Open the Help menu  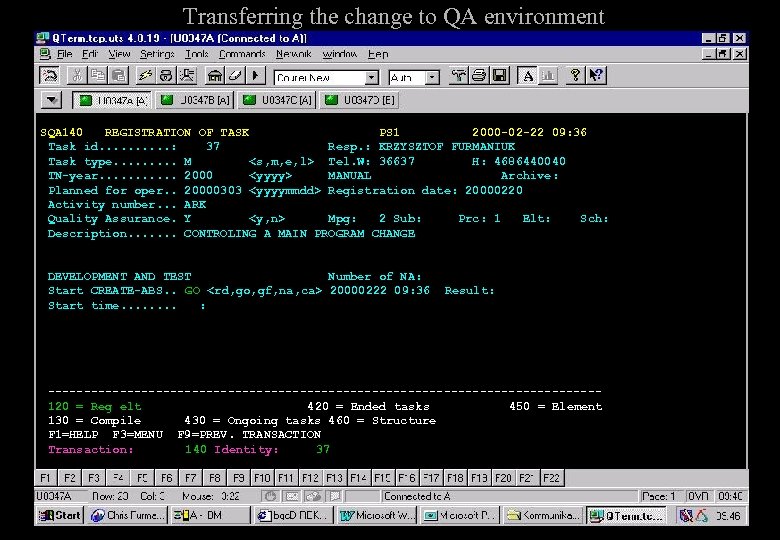(x=378, y=54)
